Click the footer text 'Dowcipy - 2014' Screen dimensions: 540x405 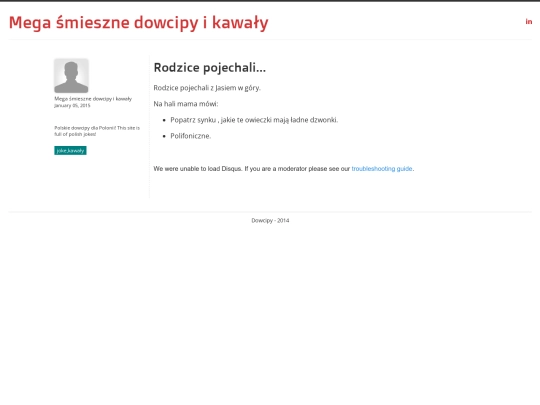click(270, 220)
